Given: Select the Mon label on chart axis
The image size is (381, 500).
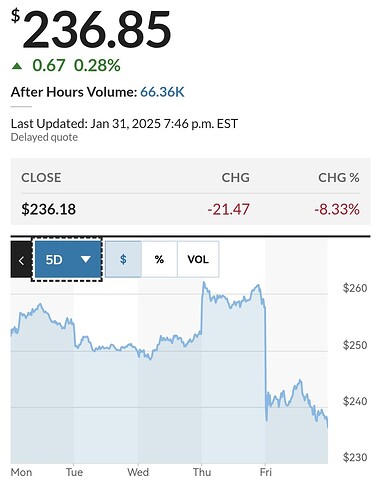Looking at the screenshot, I should (21, 472).
